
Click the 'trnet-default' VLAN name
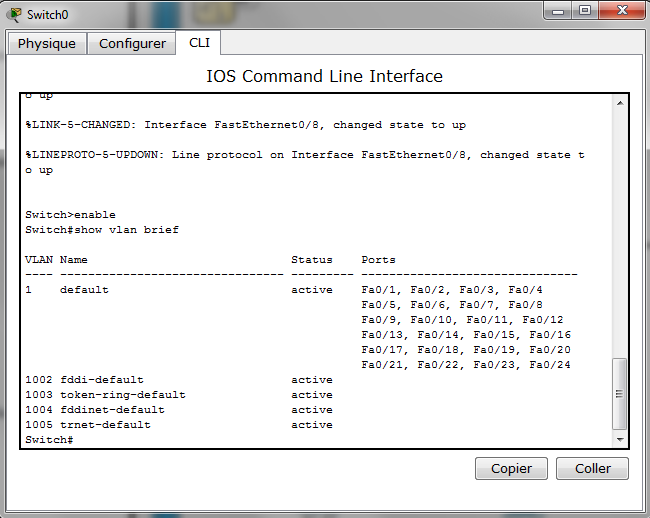pyautogui.click(x=105, y=424)
